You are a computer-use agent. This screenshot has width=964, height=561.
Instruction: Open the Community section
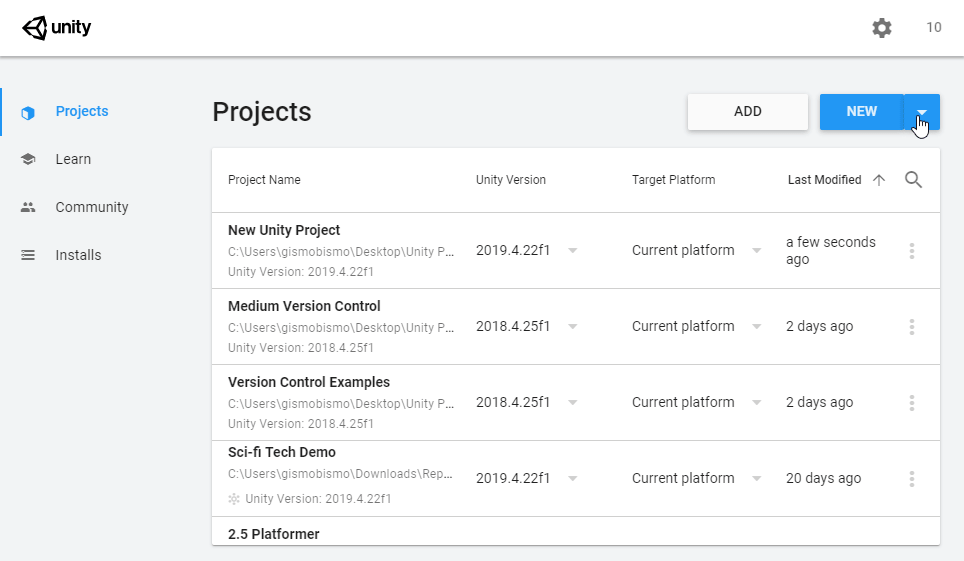coord(92,207)
